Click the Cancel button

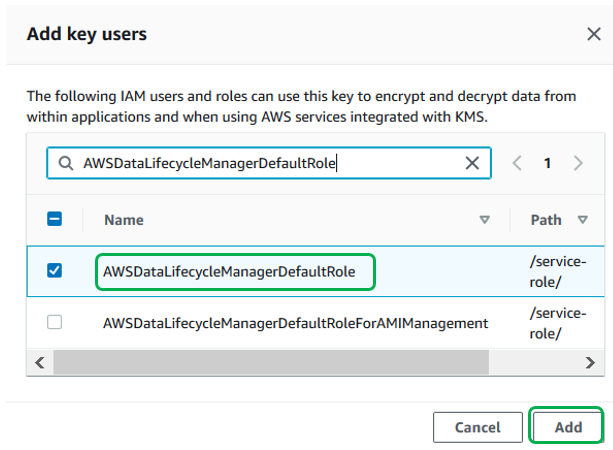pos(478,427)
